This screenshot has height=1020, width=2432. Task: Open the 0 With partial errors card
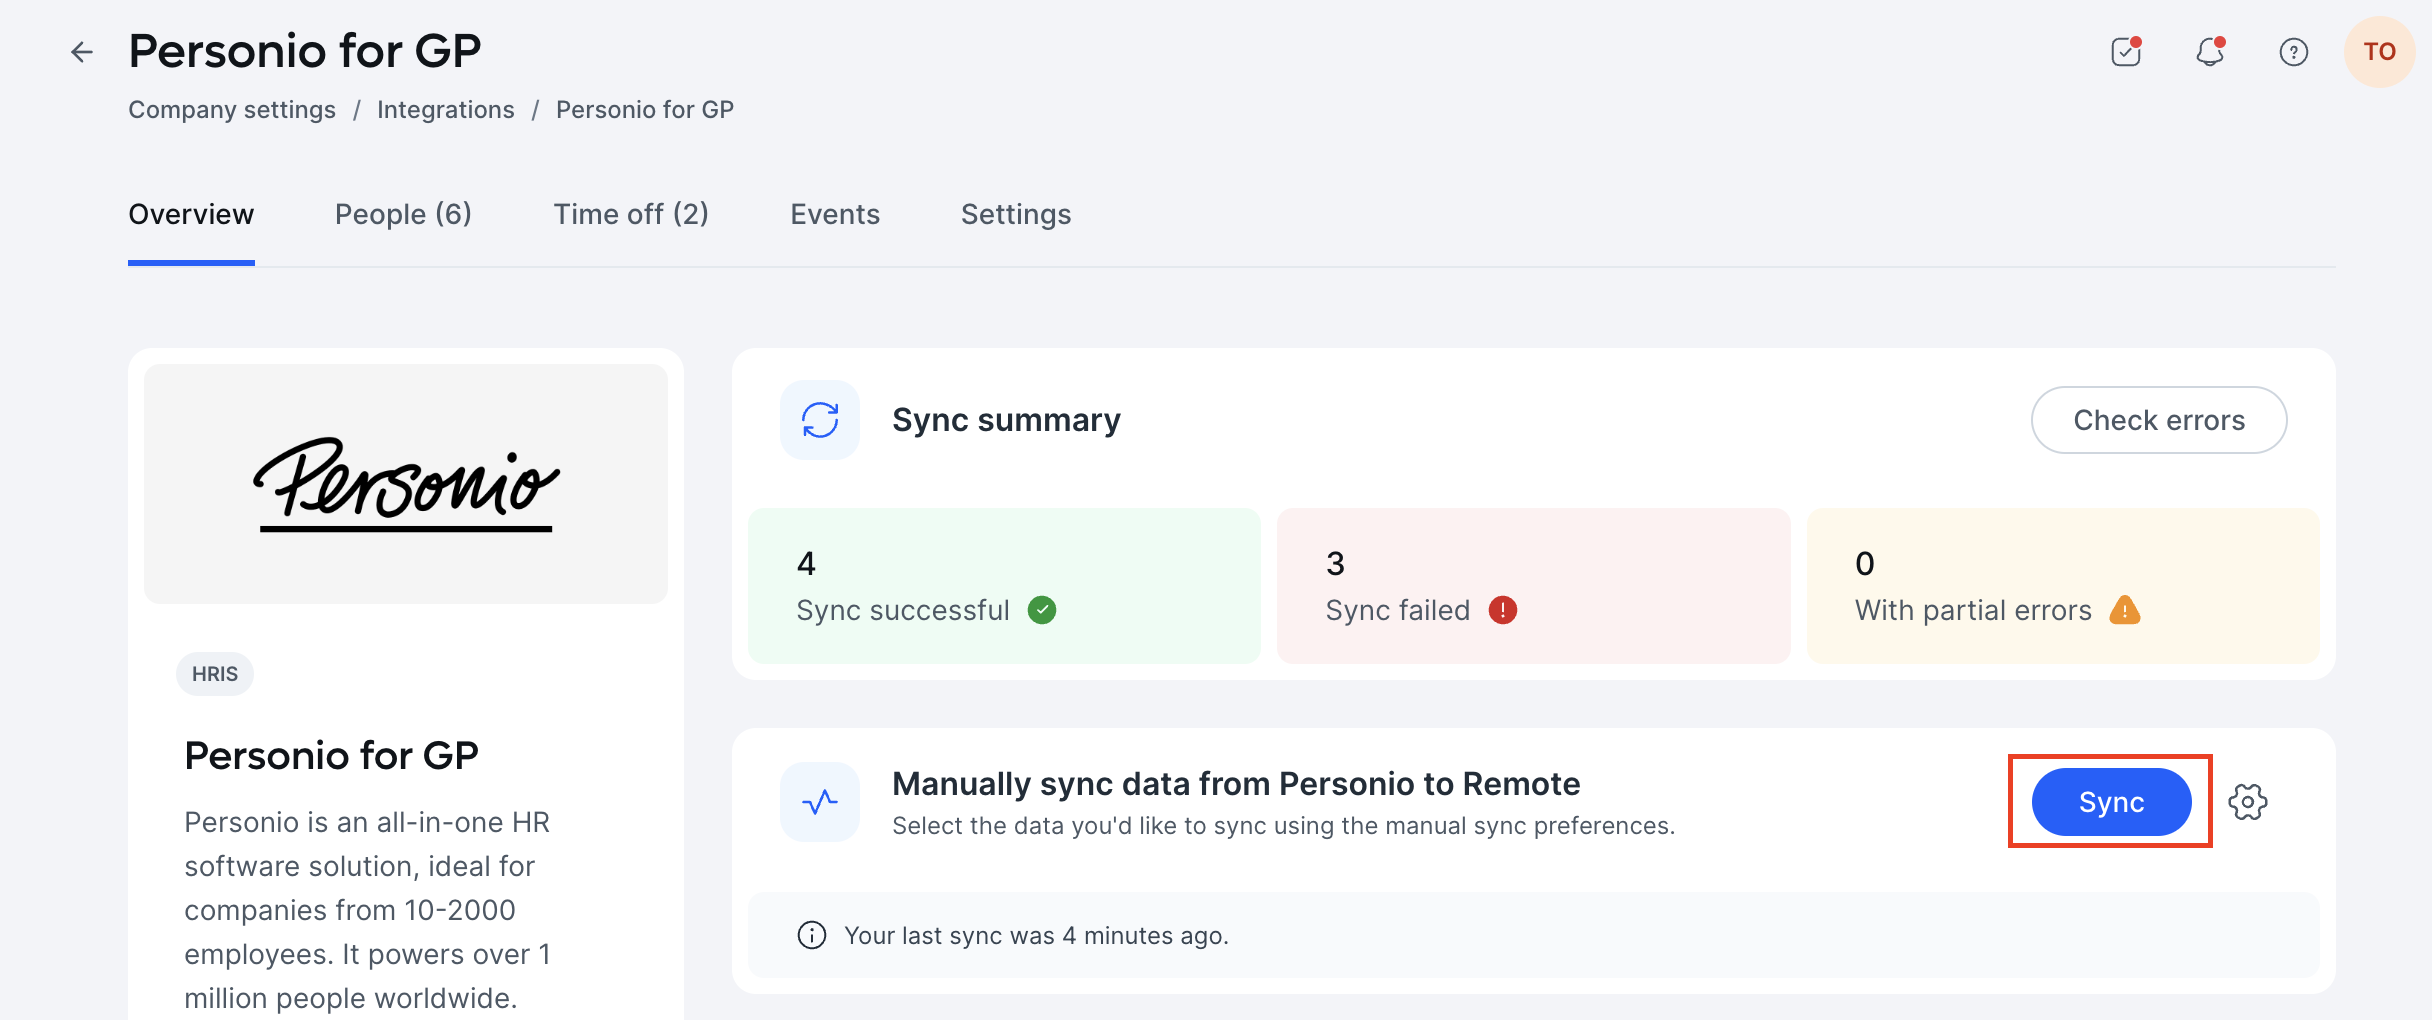point(2063,586)
